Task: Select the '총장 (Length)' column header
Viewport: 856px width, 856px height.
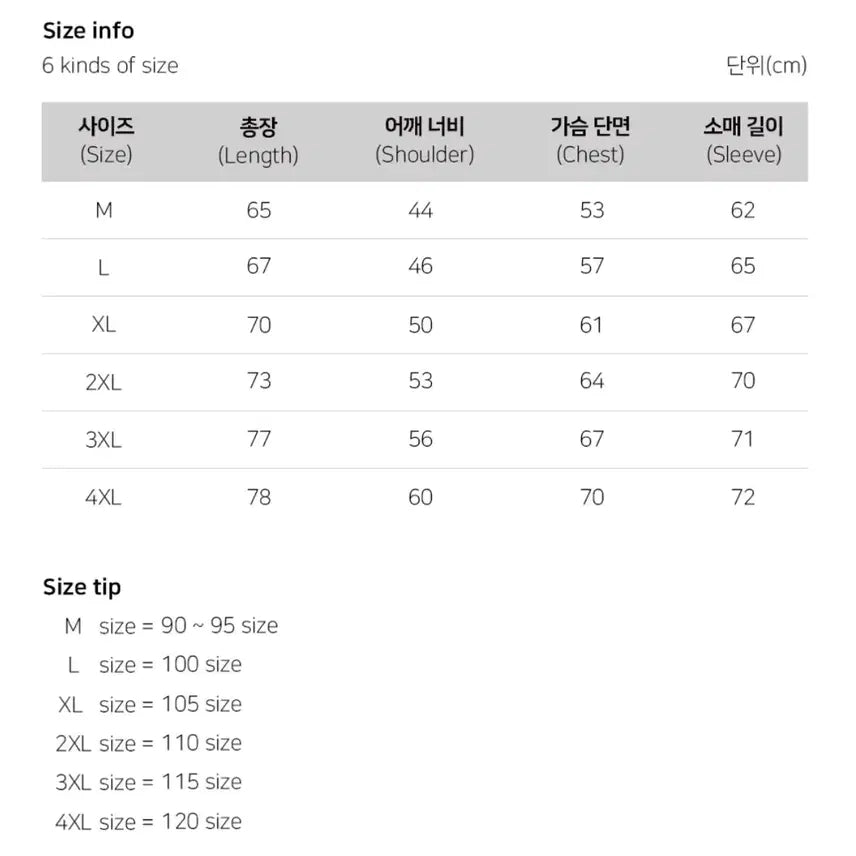Action: point(258,141)
